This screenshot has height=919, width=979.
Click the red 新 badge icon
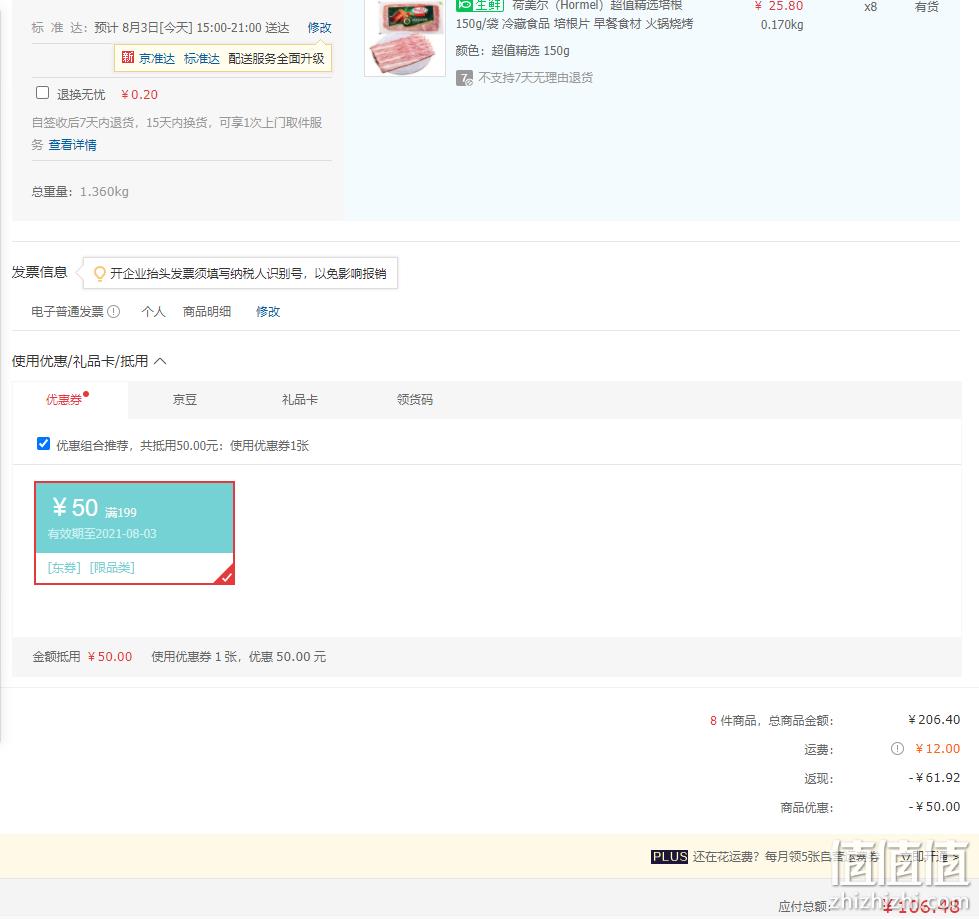point(128,57)
